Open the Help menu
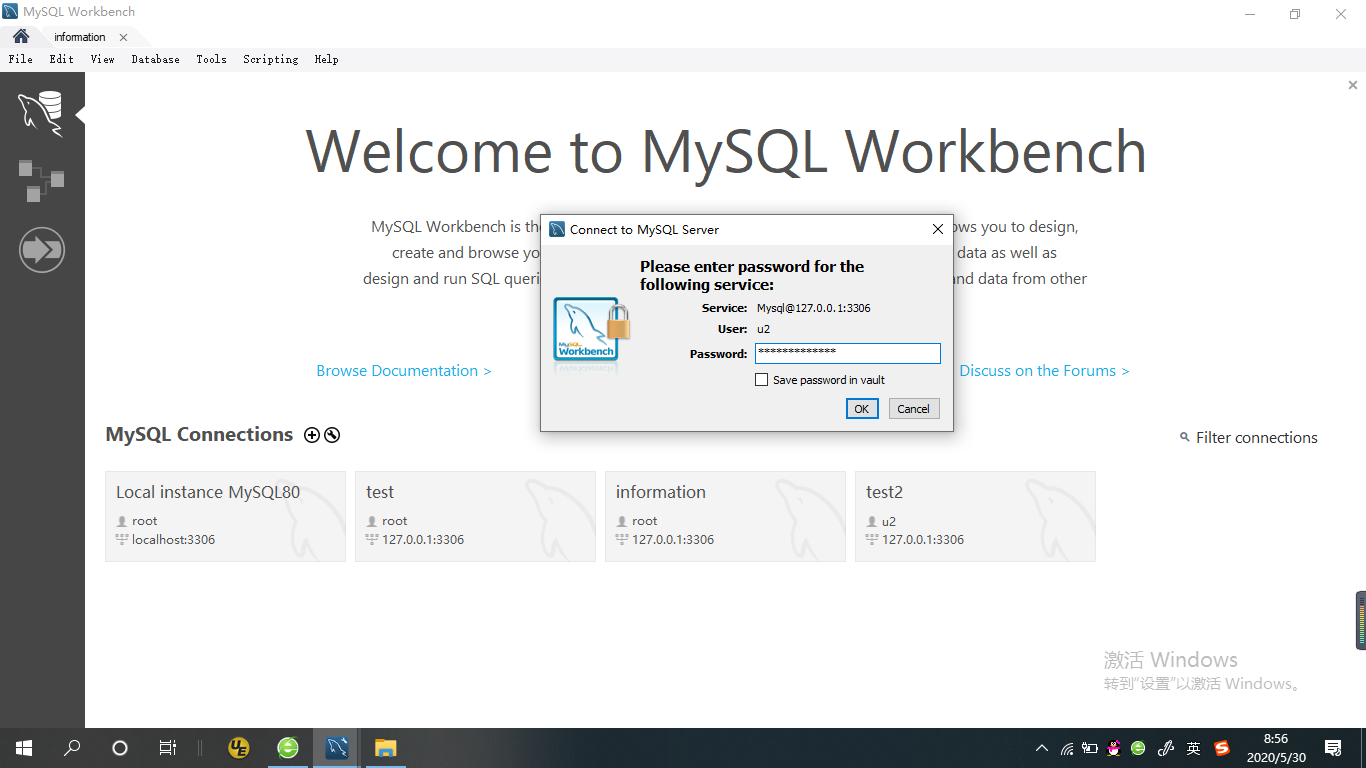The width and height of the screenshot is (1366, 768). pos(326,59)
